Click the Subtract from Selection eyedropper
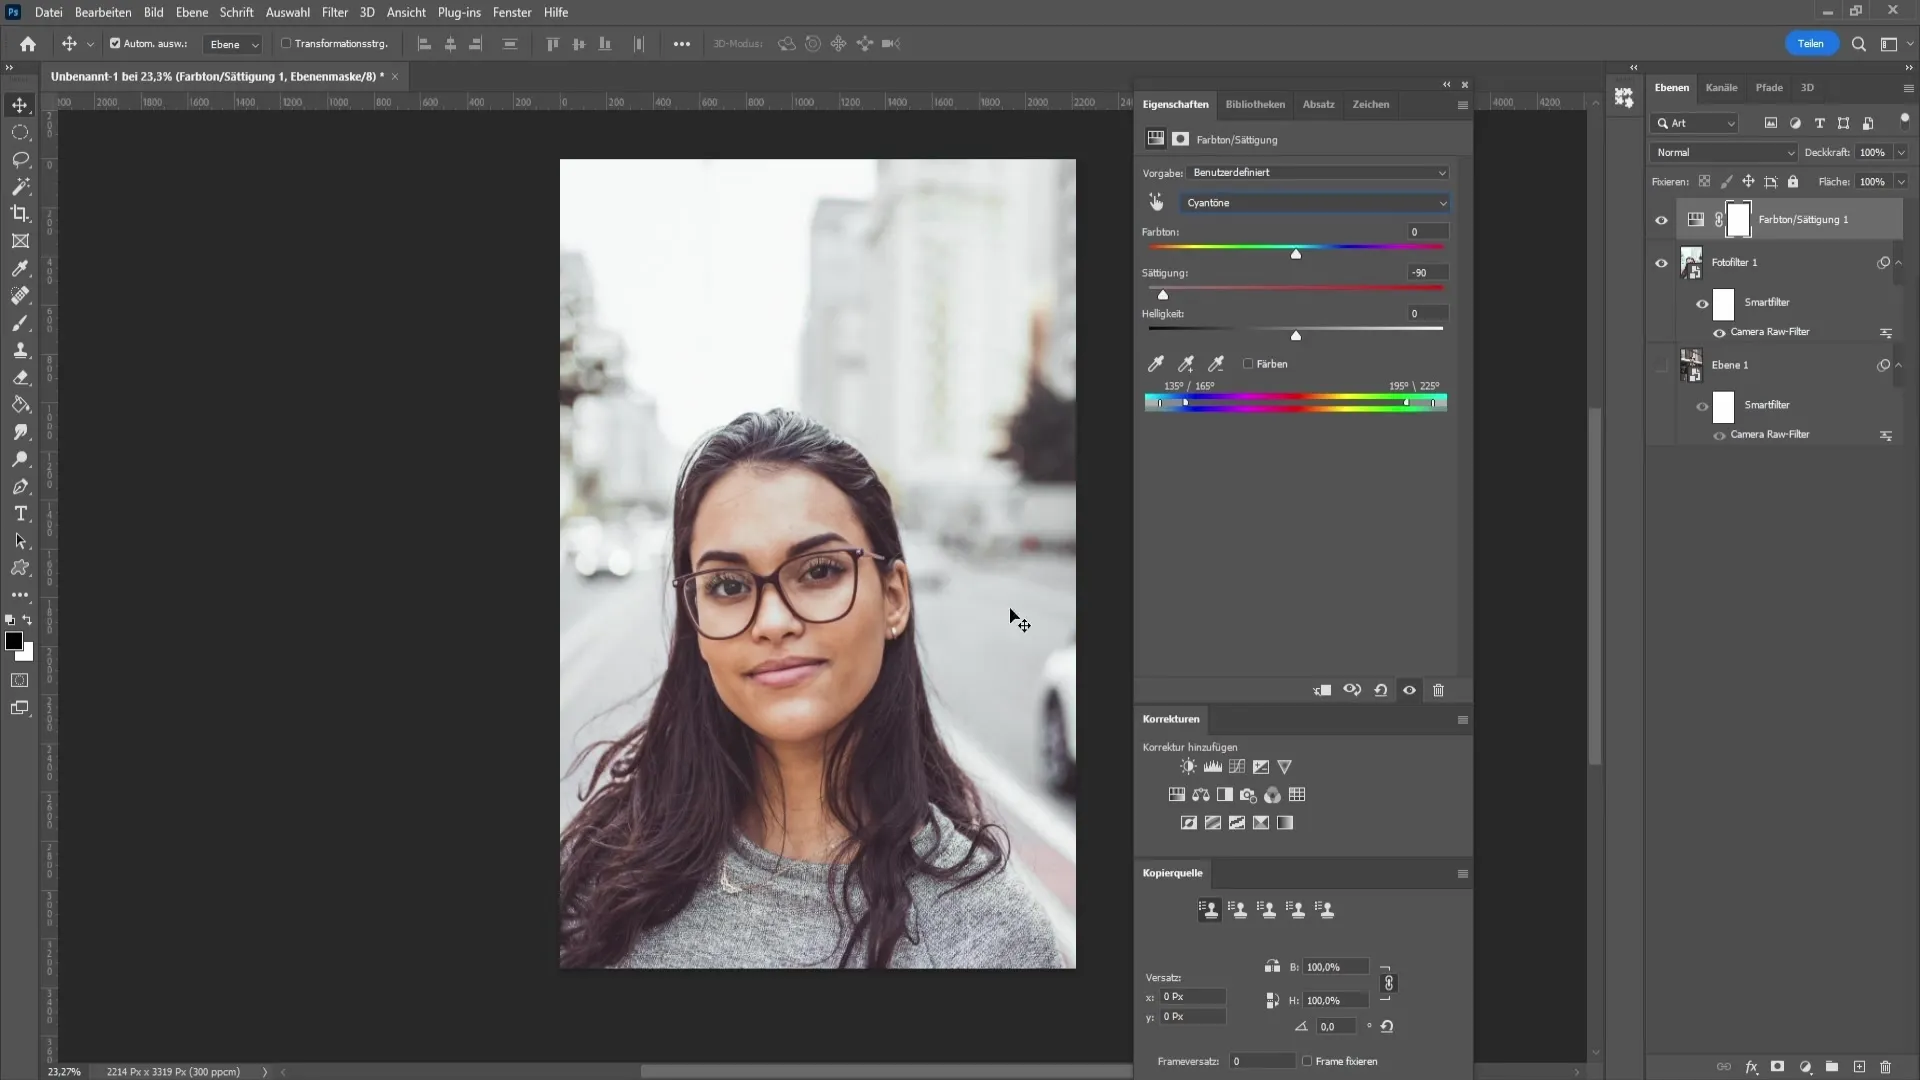 tap(1216, 363)
